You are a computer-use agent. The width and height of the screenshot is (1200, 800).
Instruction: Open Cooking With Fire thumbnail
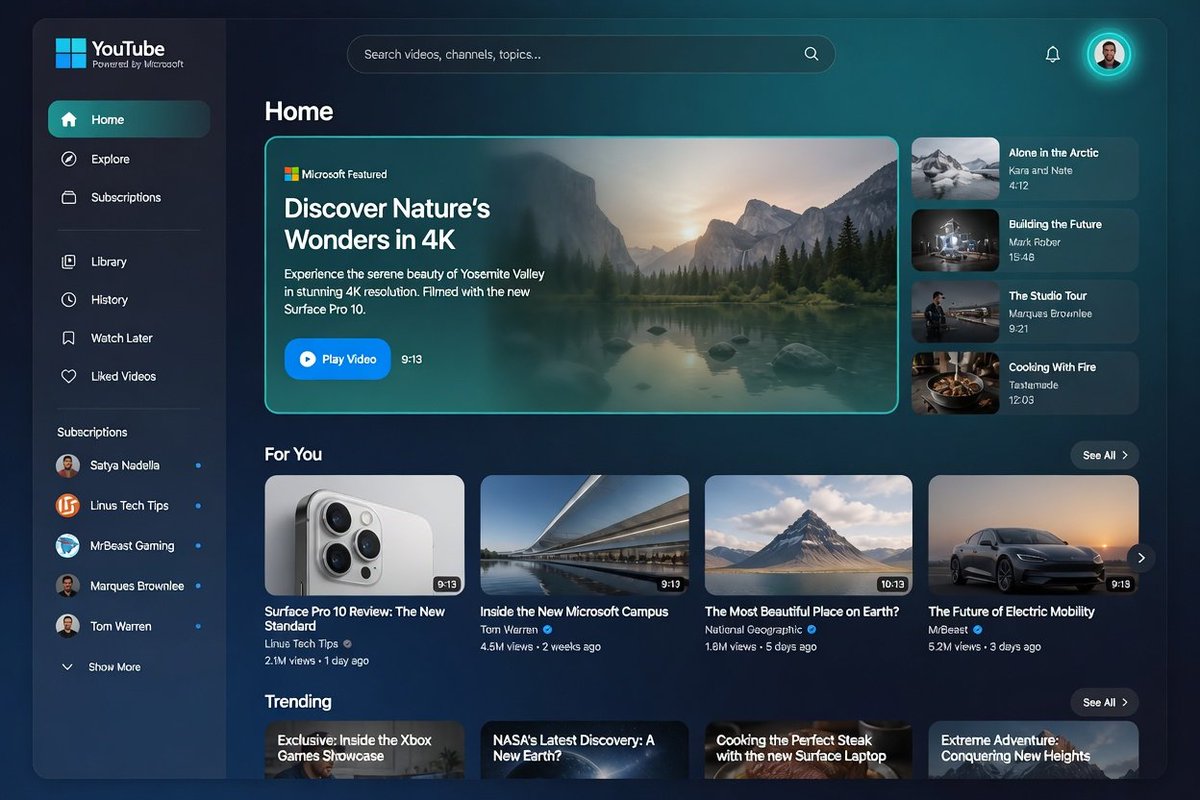[955, 383]
